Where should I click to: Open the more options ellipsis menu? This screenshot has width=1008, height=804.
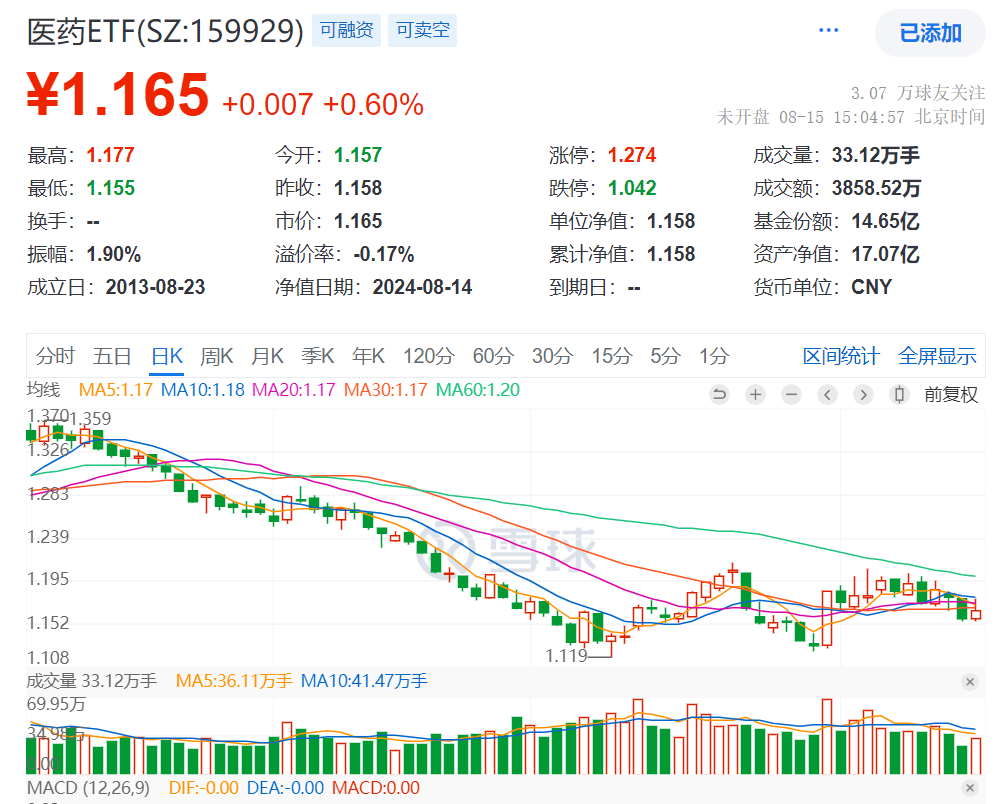[x=828, y=30]
